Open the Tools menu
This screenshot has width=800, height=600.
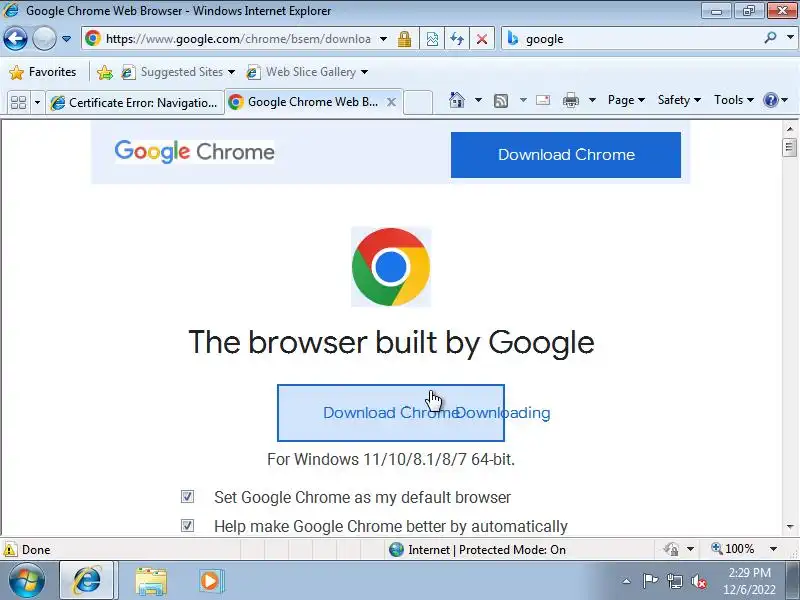[734, 100]
